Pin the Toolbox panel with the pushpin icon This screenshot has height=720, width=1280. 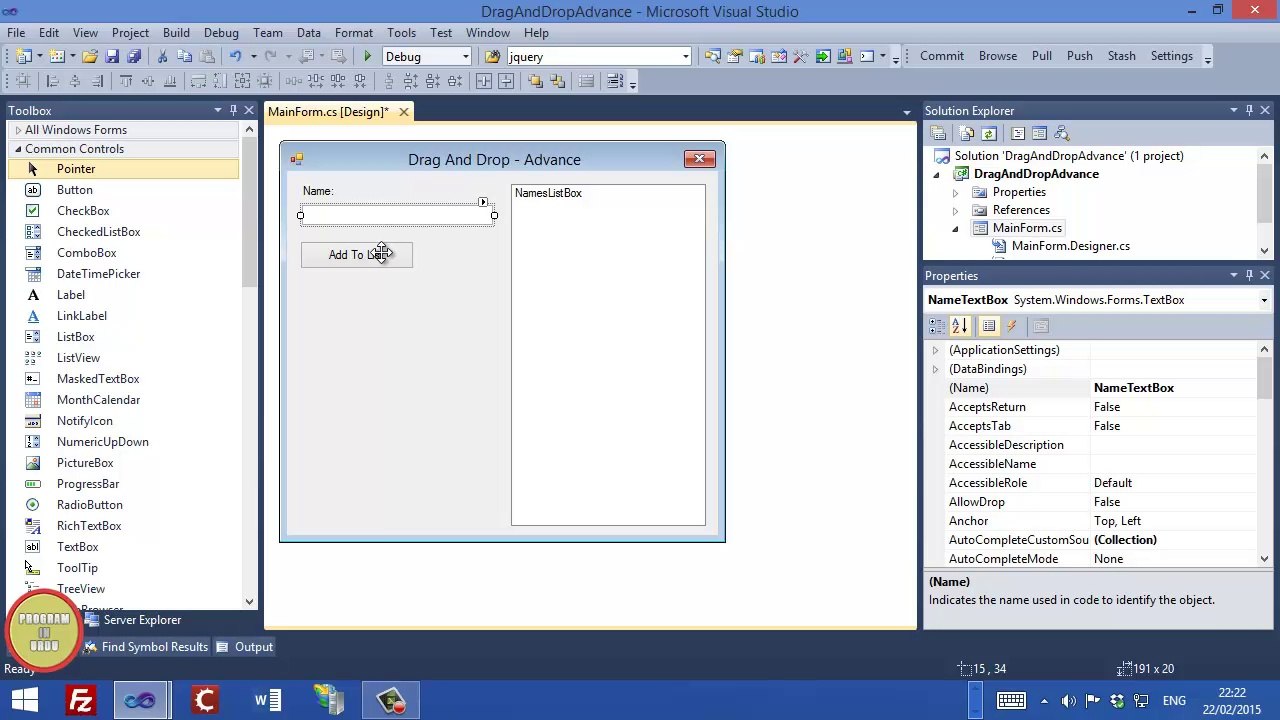233,110
